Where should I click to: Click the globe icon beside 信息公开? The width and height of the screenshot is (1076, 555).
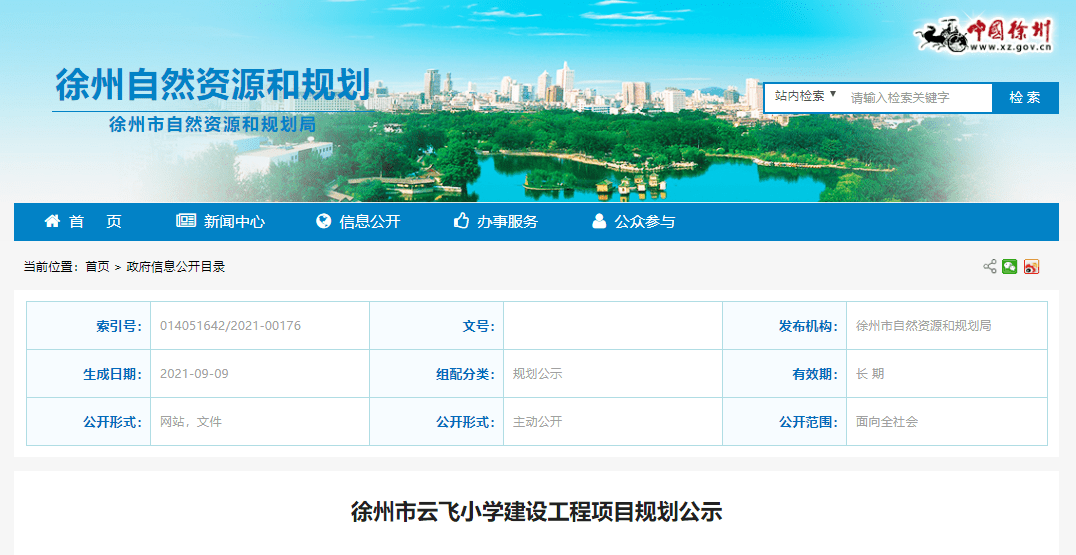pos(324,221)
